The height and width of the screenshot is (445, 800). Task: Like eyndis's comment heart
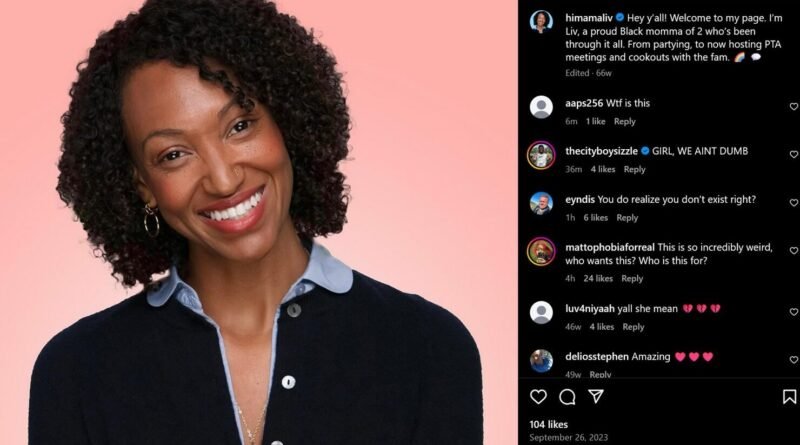tap(794, 203)
